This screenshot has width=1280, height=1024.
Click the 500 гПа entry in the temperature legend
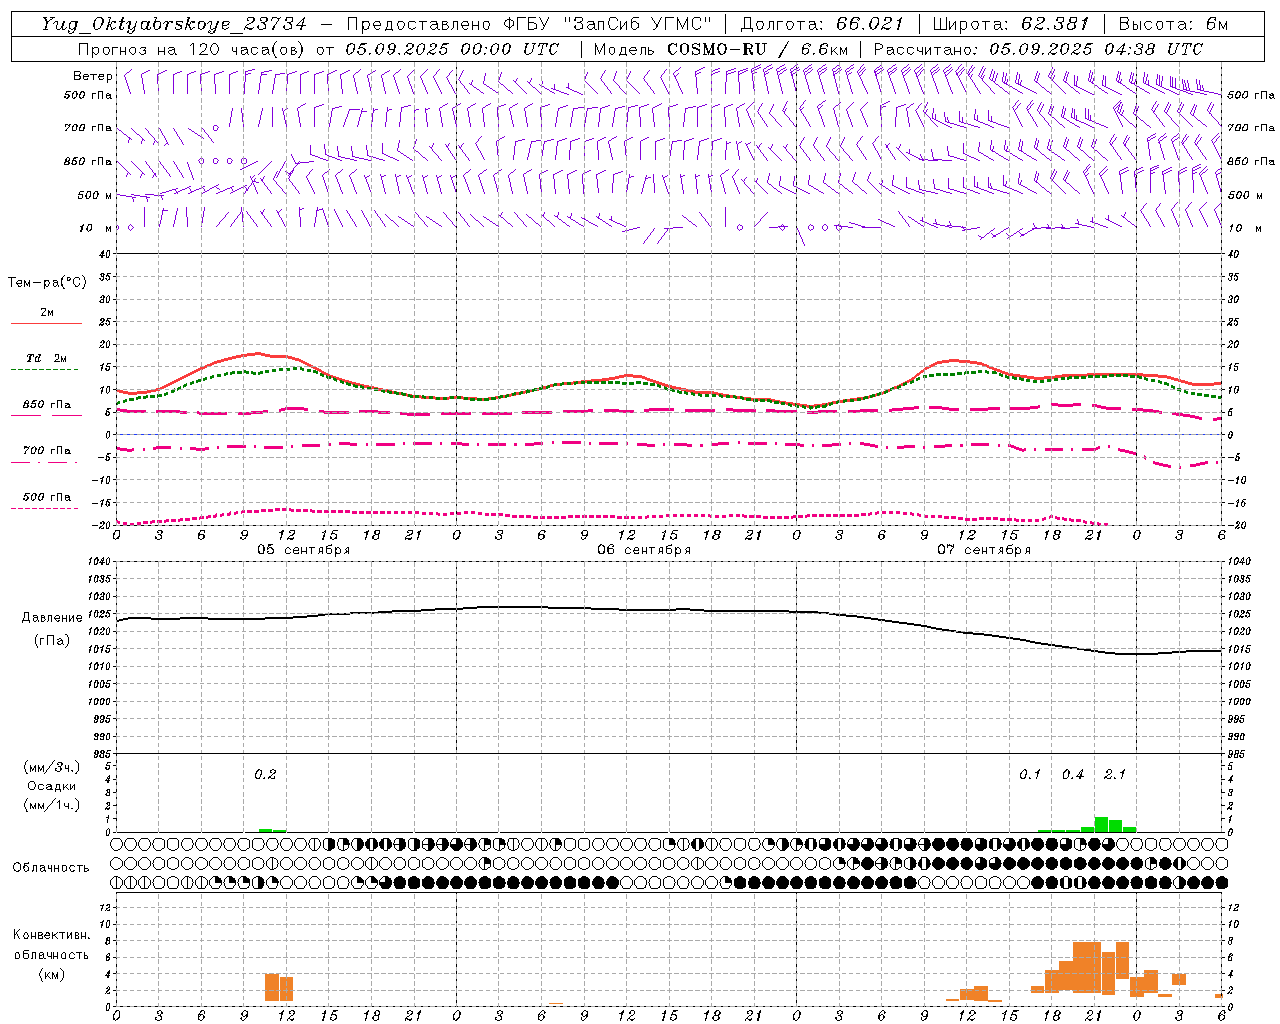pos(47,497)
